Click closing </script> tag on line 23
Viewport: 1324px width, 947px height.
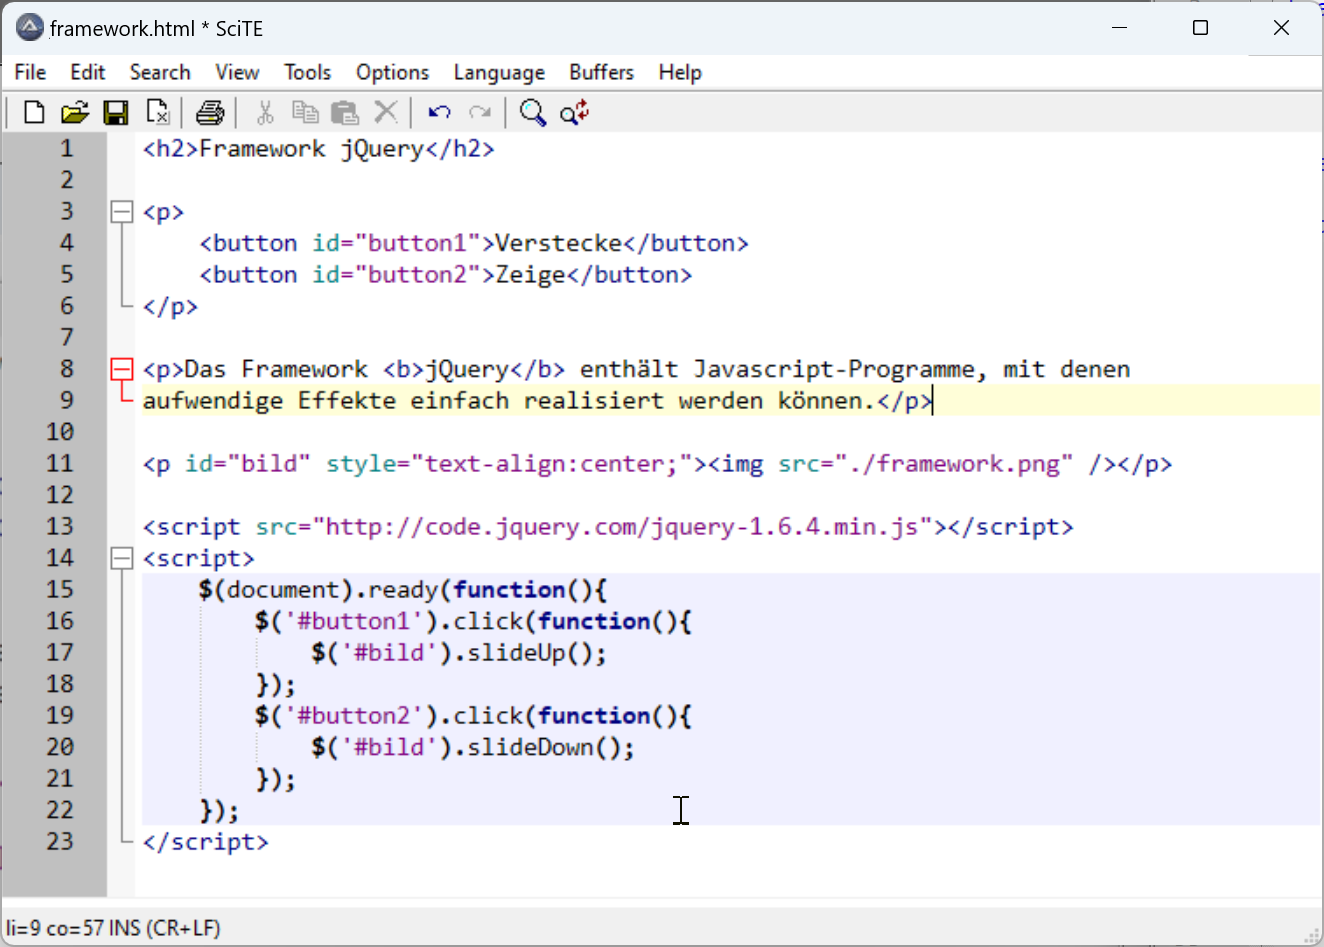click(206, 841)
